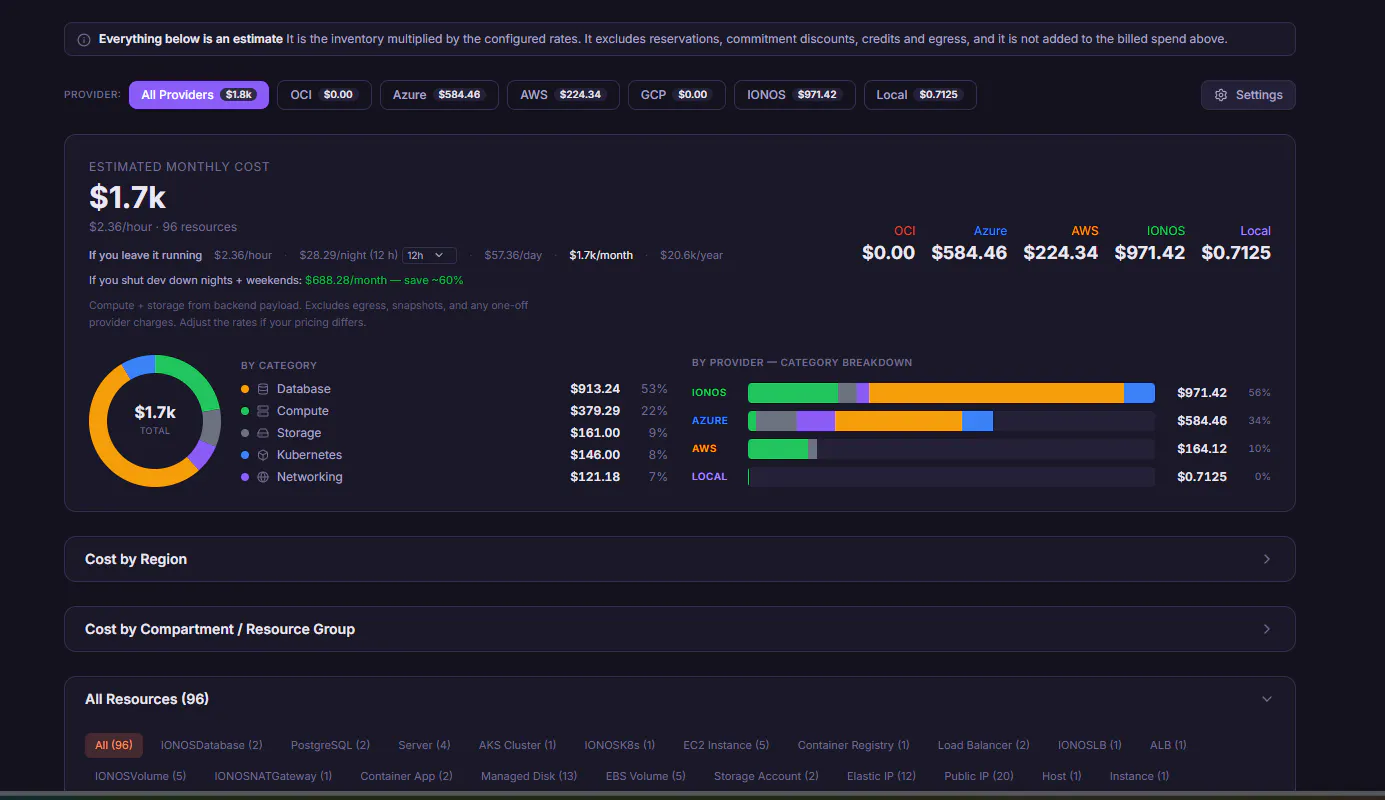Filter resources by Container Registry (1)
1385x800 pixels.
(x=854, y=745)
